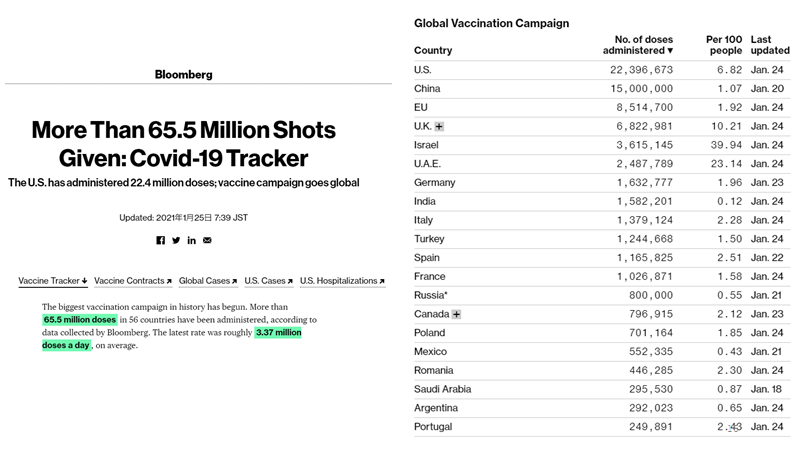Open the U.S. Cases link
Screen dimensions: 800x450
point(269,281)
